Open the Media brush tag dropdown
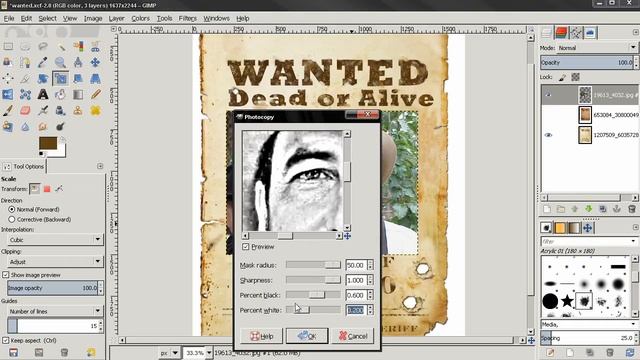Image resolution: width=640 pixels, height=360 pixels. pos(589,324)
